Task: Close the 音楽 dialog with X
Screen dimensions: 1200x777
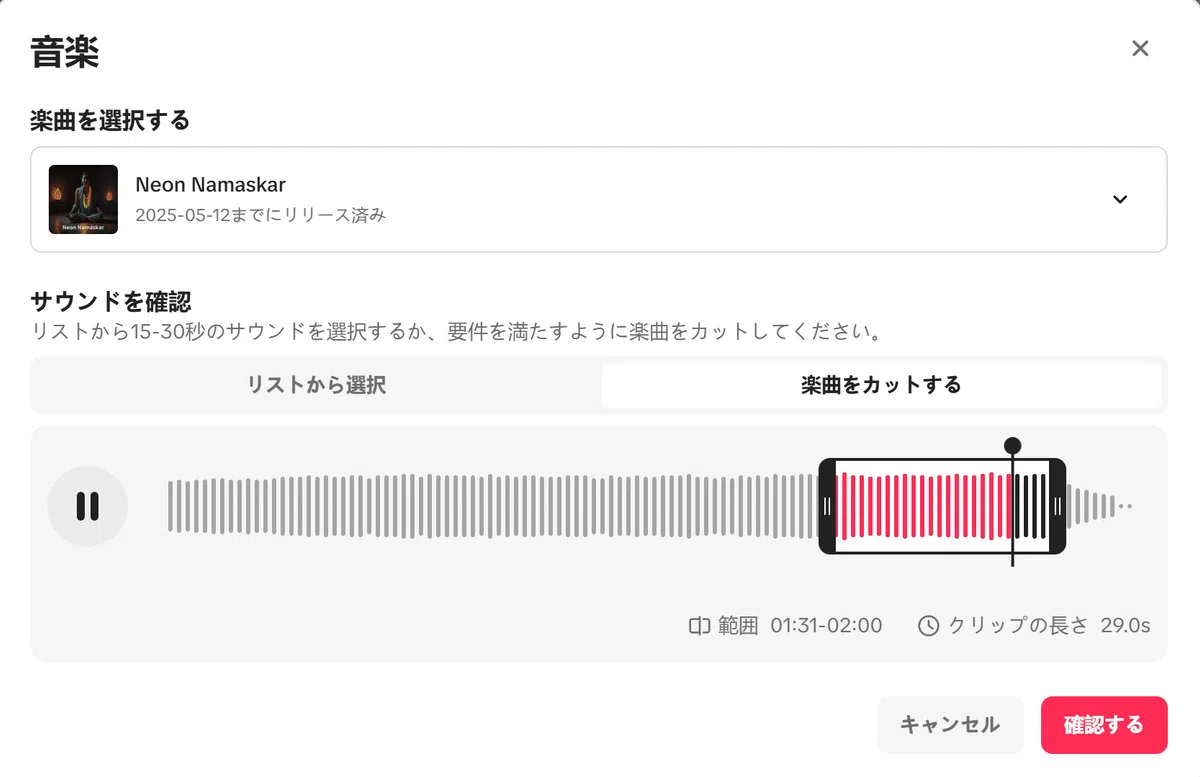Action: pyautogui.click(x=1140, y=48)
